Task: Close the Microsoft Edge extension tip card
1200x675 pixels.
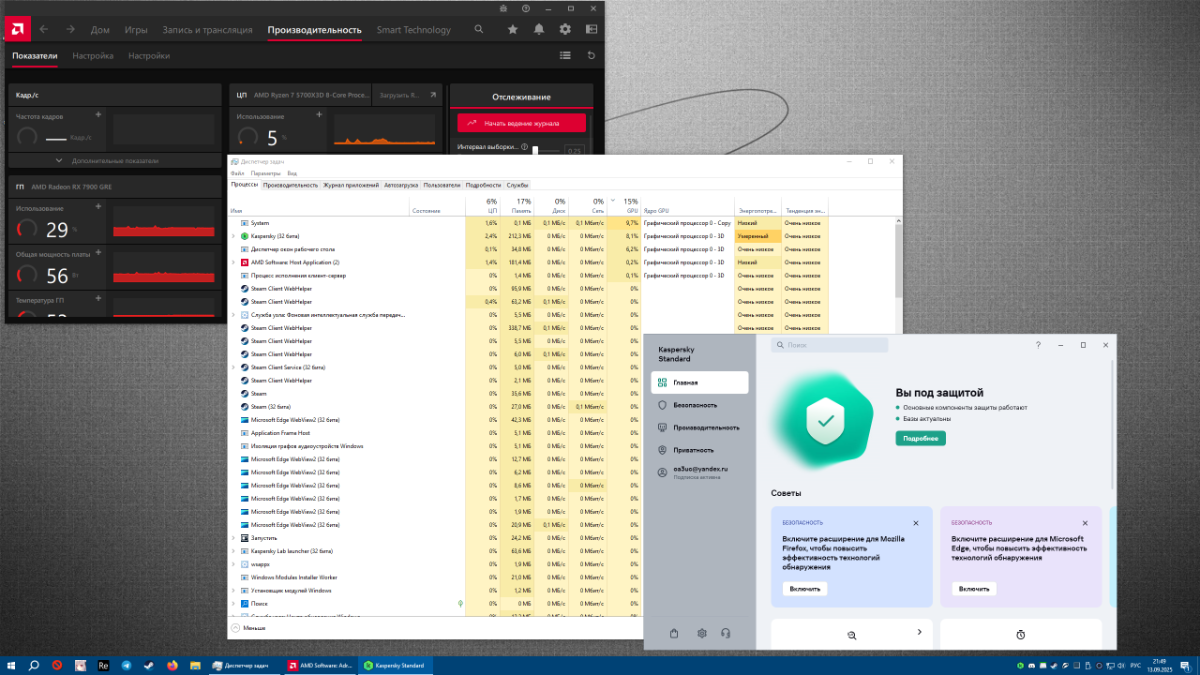Action: tap(1085, 523)
